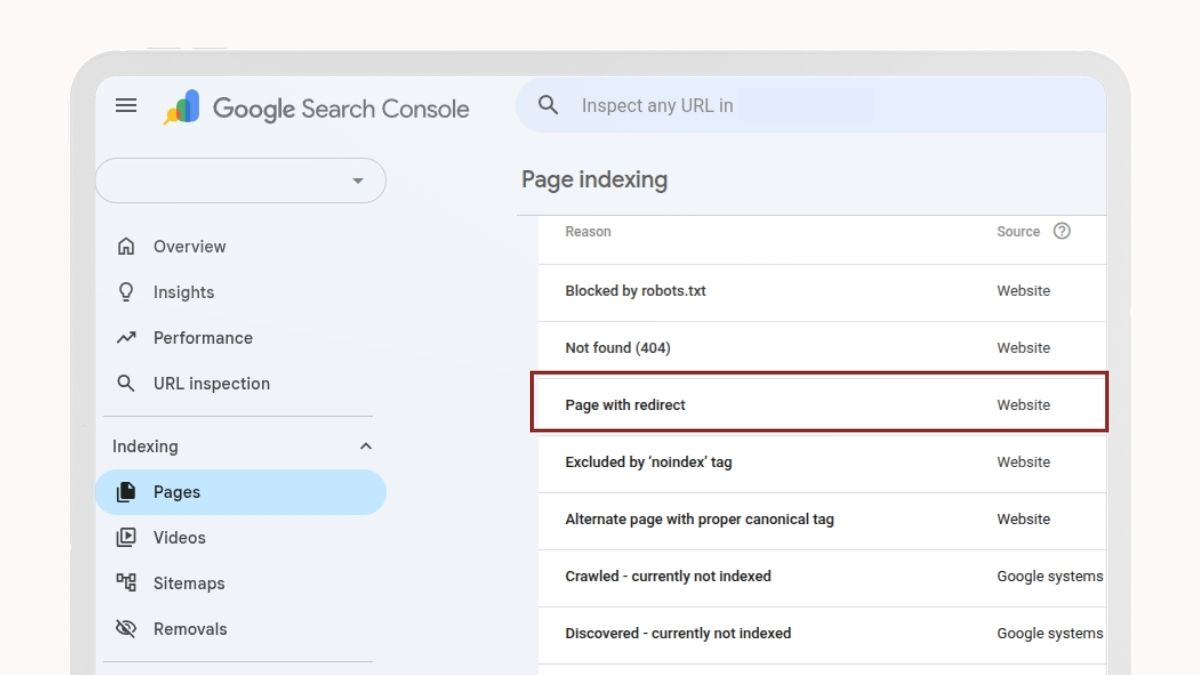
Task: Click Website source in Not found row
Action: 1023,348
